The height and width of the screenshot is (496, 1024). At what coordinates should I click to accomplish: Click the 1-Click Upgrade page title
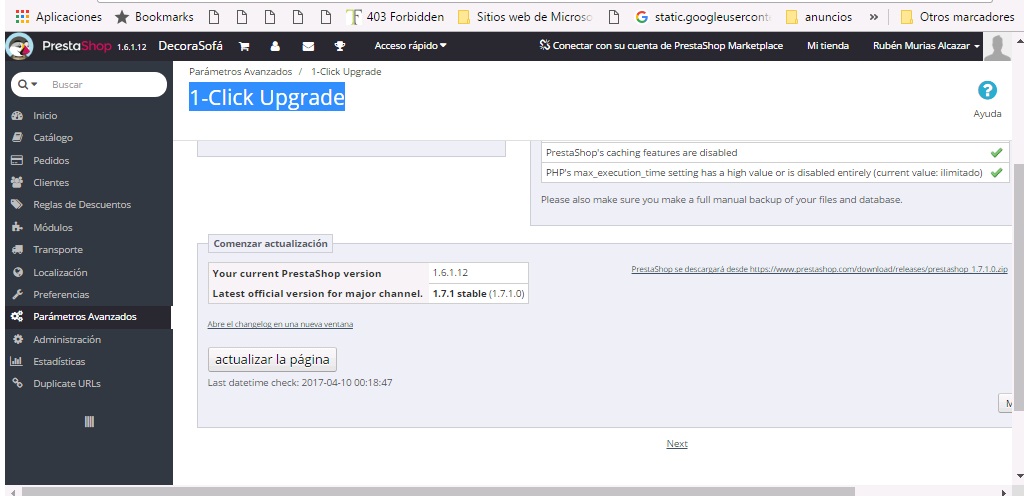(266, 98)
